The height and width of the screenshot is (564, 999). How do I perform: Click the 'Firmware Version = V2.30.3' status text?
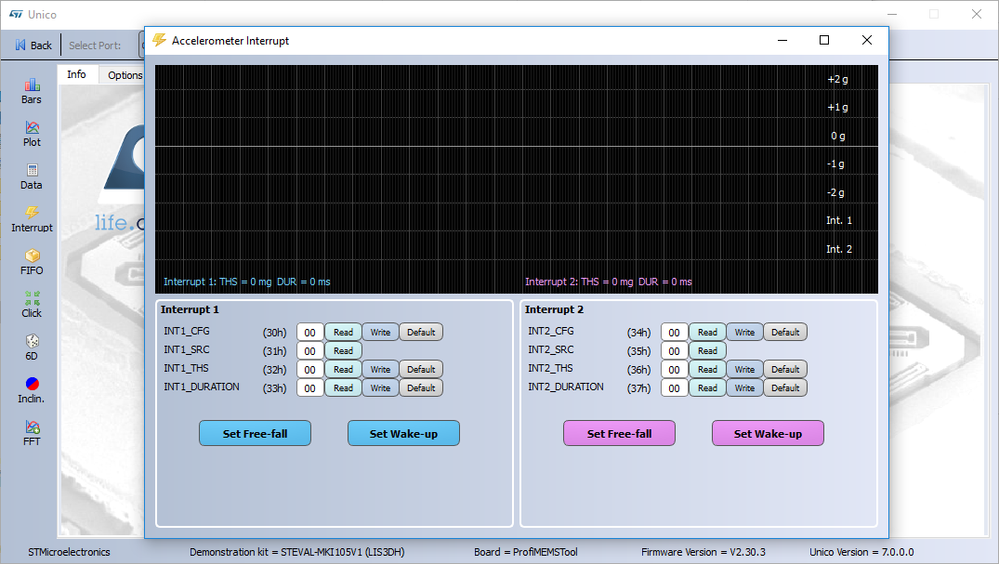[703, 552]
